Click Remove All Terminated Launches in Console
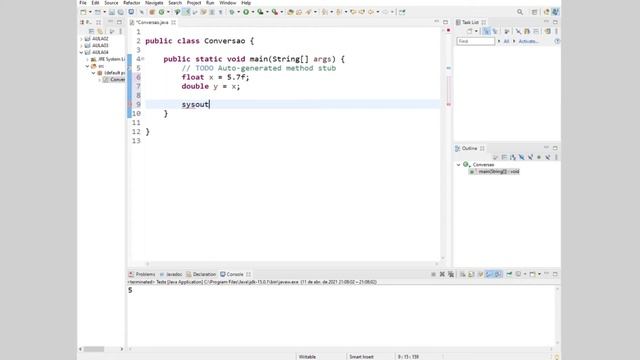The image size is (640, 360). pos(451,274)
